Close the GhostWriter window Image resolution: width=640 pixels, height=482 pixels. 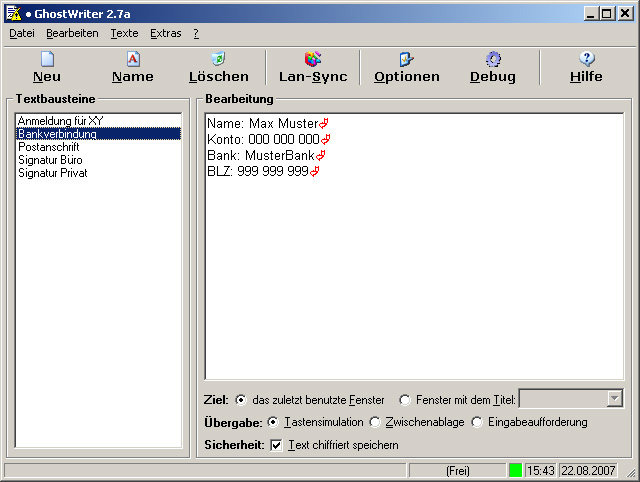point(625,14)
